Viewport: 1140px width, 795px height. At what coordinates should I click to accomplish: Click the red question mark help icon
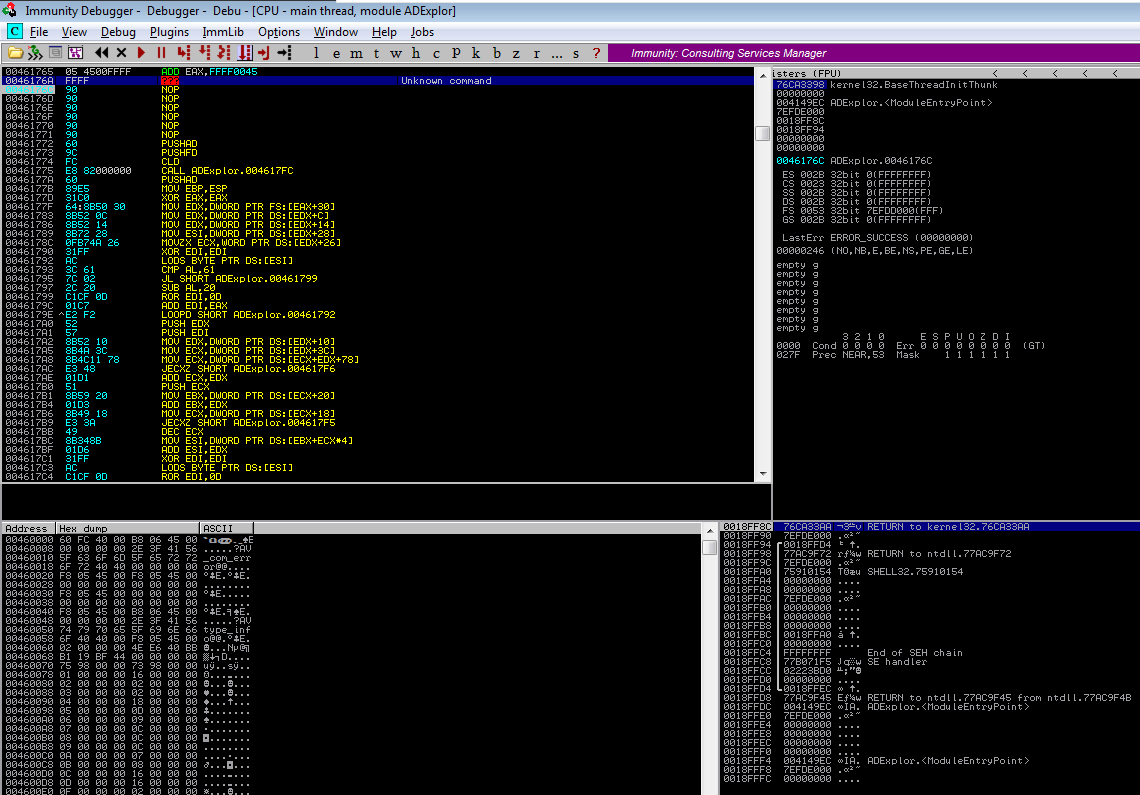click(x=597, y=53)
